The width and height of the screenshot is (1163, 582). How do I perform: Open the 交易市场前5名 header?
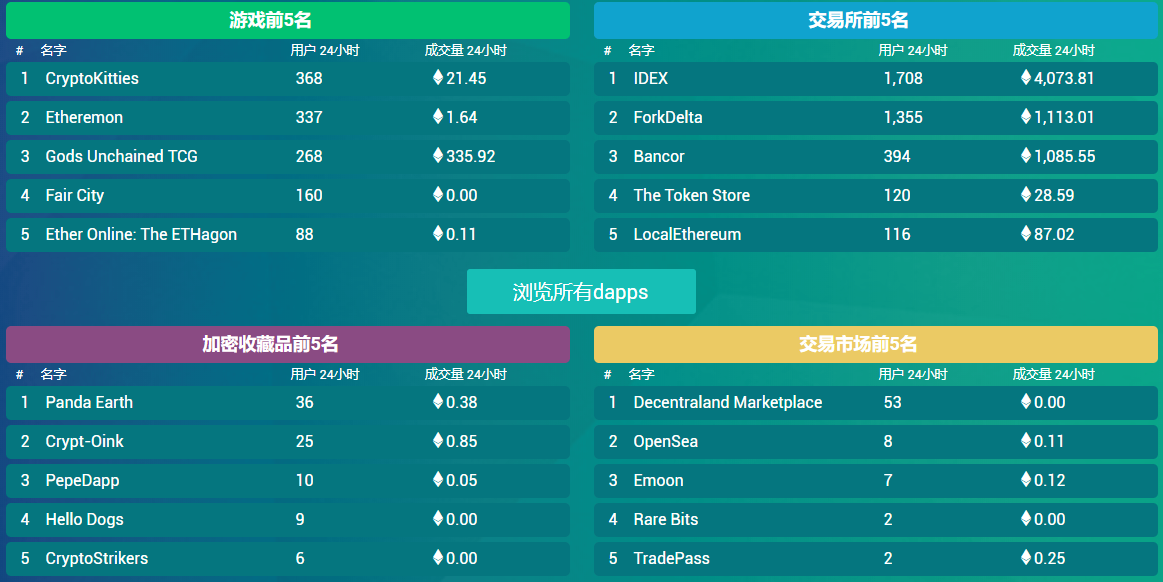point(875,344)
